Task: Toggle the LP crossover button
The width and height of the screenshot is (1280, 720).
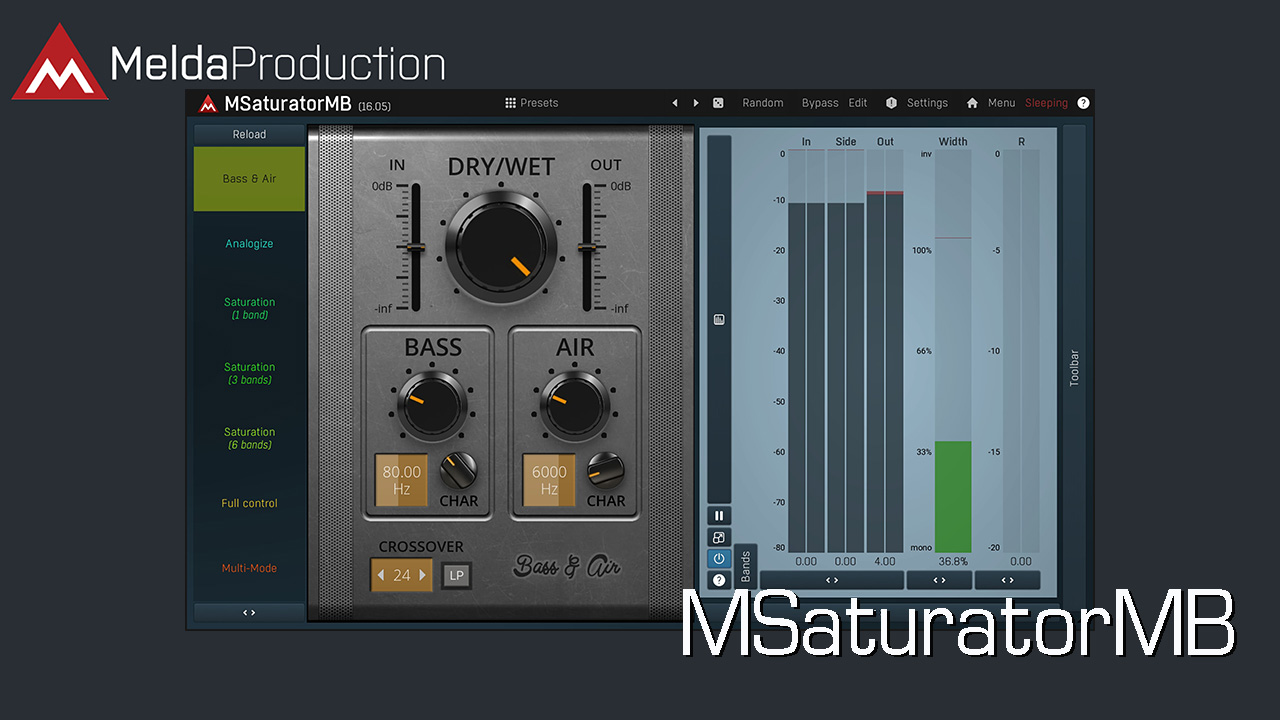Action: [x=457, y=575]
